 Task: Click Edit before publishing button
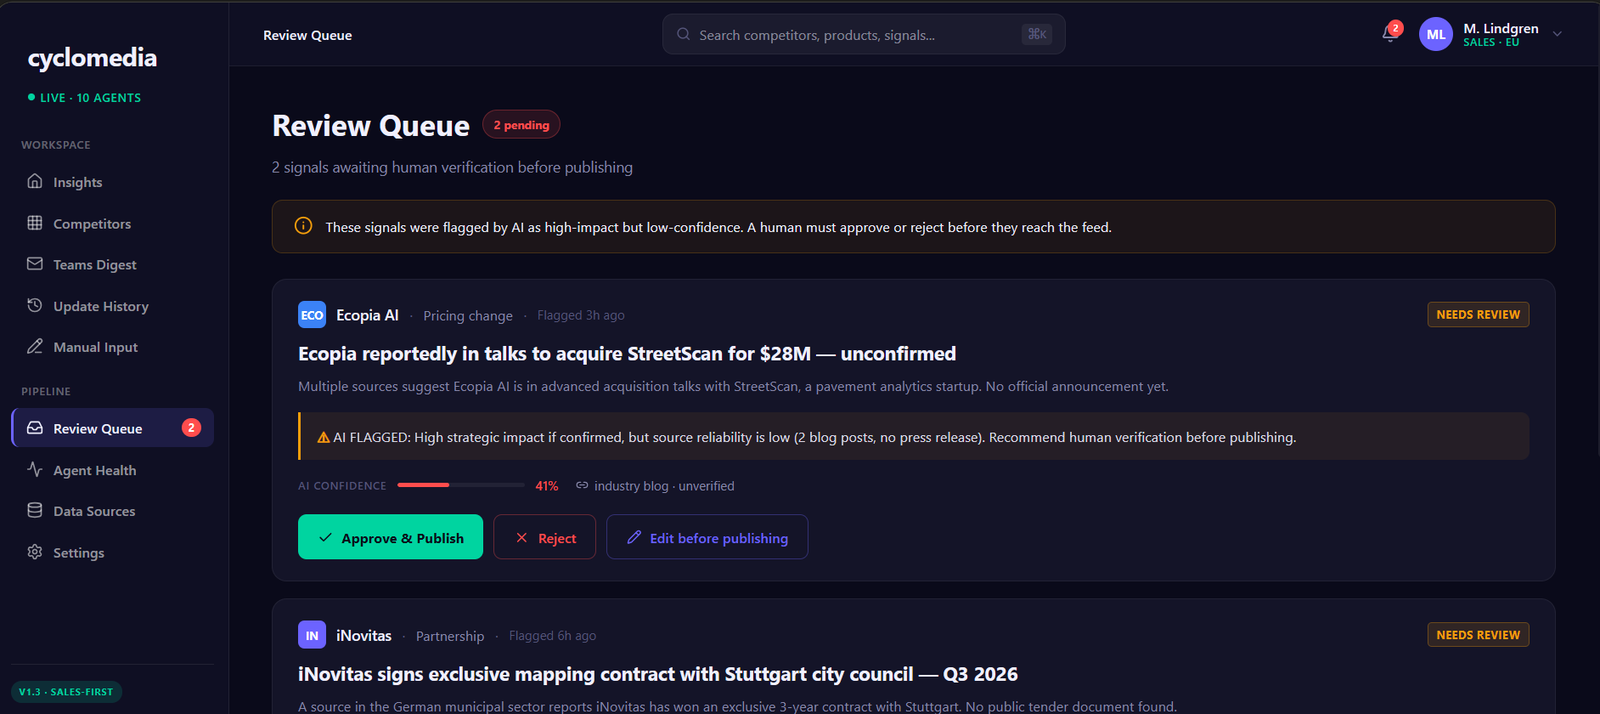pos(707,537)
